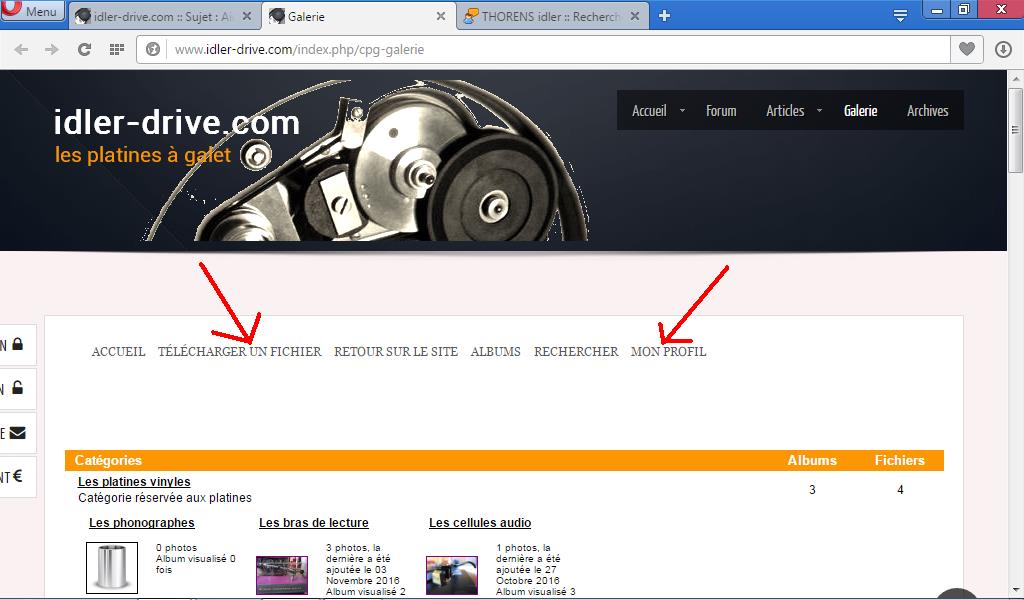The width and height of the screenshot is (1024, 600).
Task: Open a new tab with plus button
Action: click(664, 15)
